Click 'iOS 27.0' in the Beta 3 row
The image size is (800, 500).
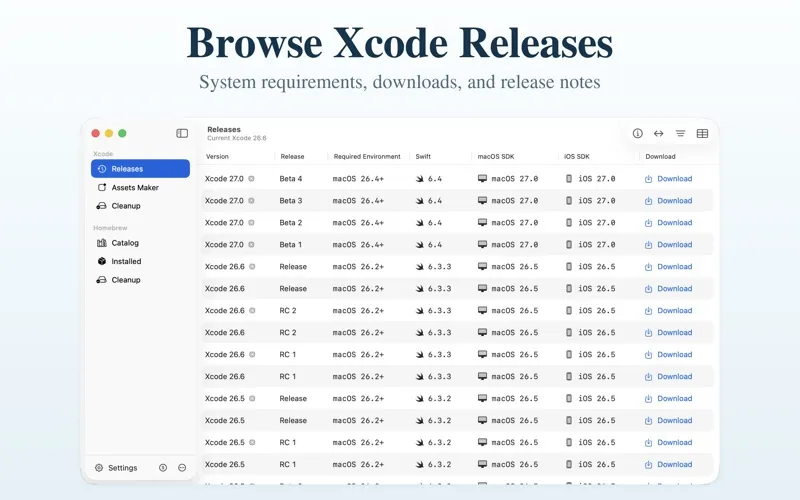click(x=596, y=201)
